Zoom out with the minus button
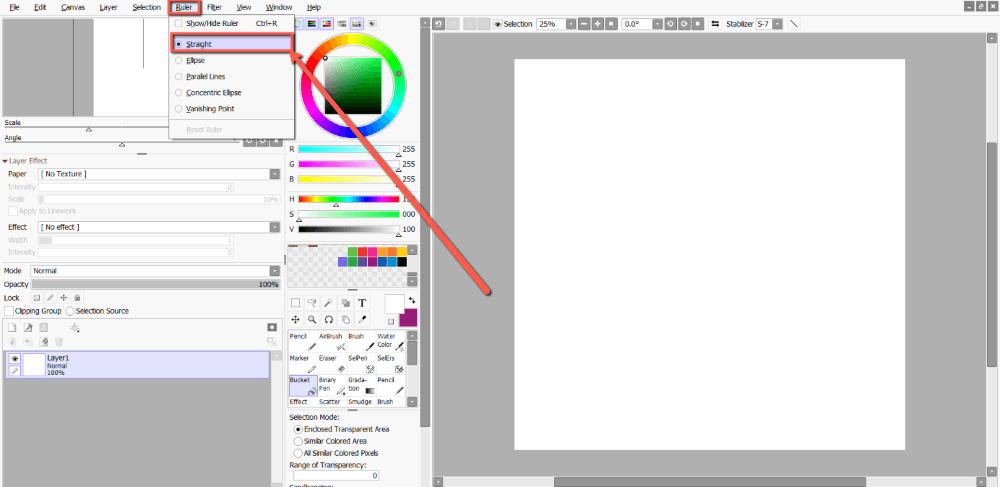The height and width of the screenshot is (487, 1000). pyautogui.click(x=584, y=24)
